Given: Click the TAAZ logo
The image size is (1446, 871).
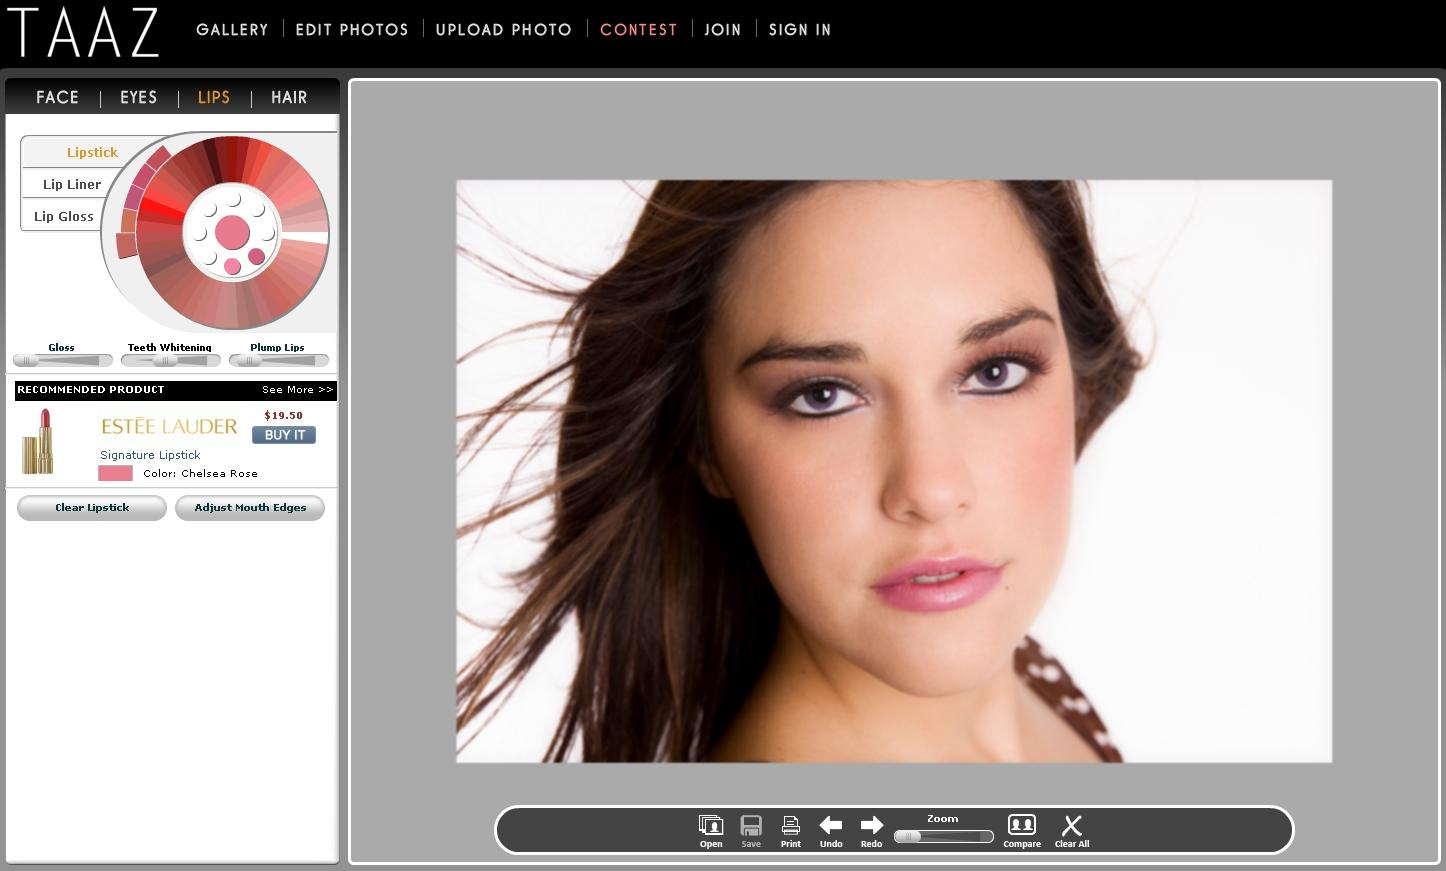Looking at the screenshot, I should (x=84, y=32).
